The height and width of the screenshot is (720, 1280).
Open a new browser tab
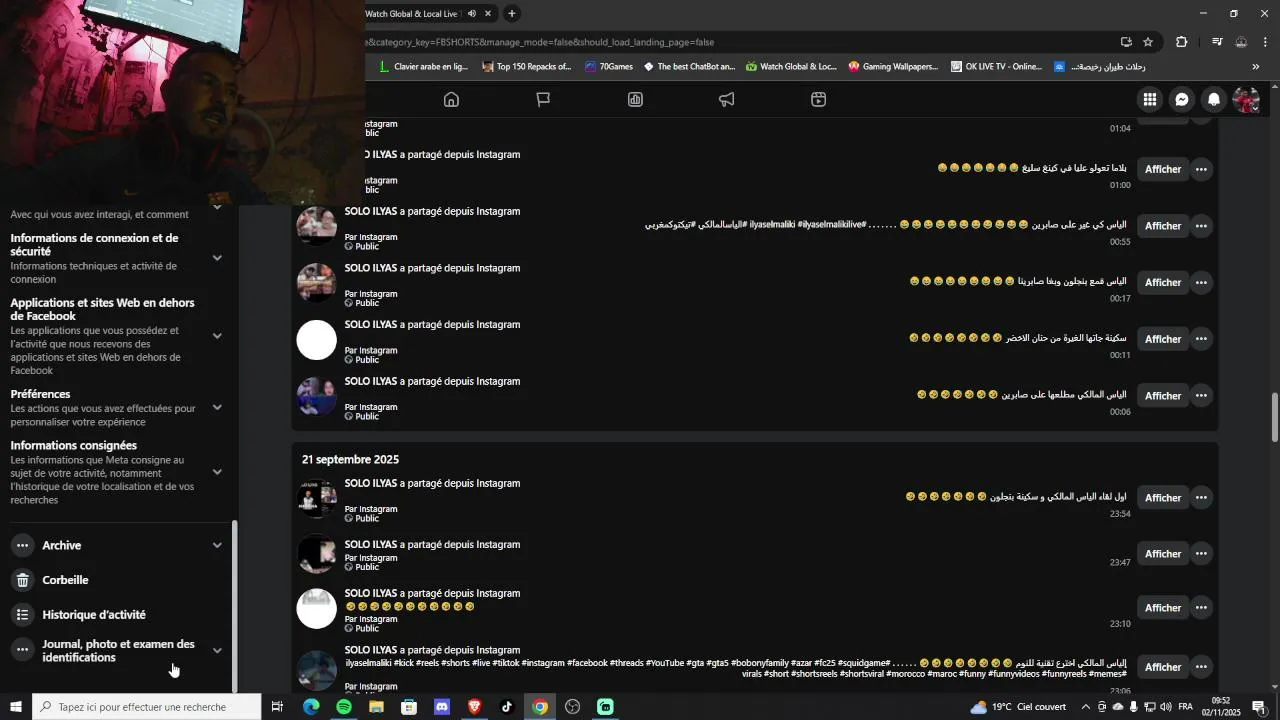tap(512, 14)
